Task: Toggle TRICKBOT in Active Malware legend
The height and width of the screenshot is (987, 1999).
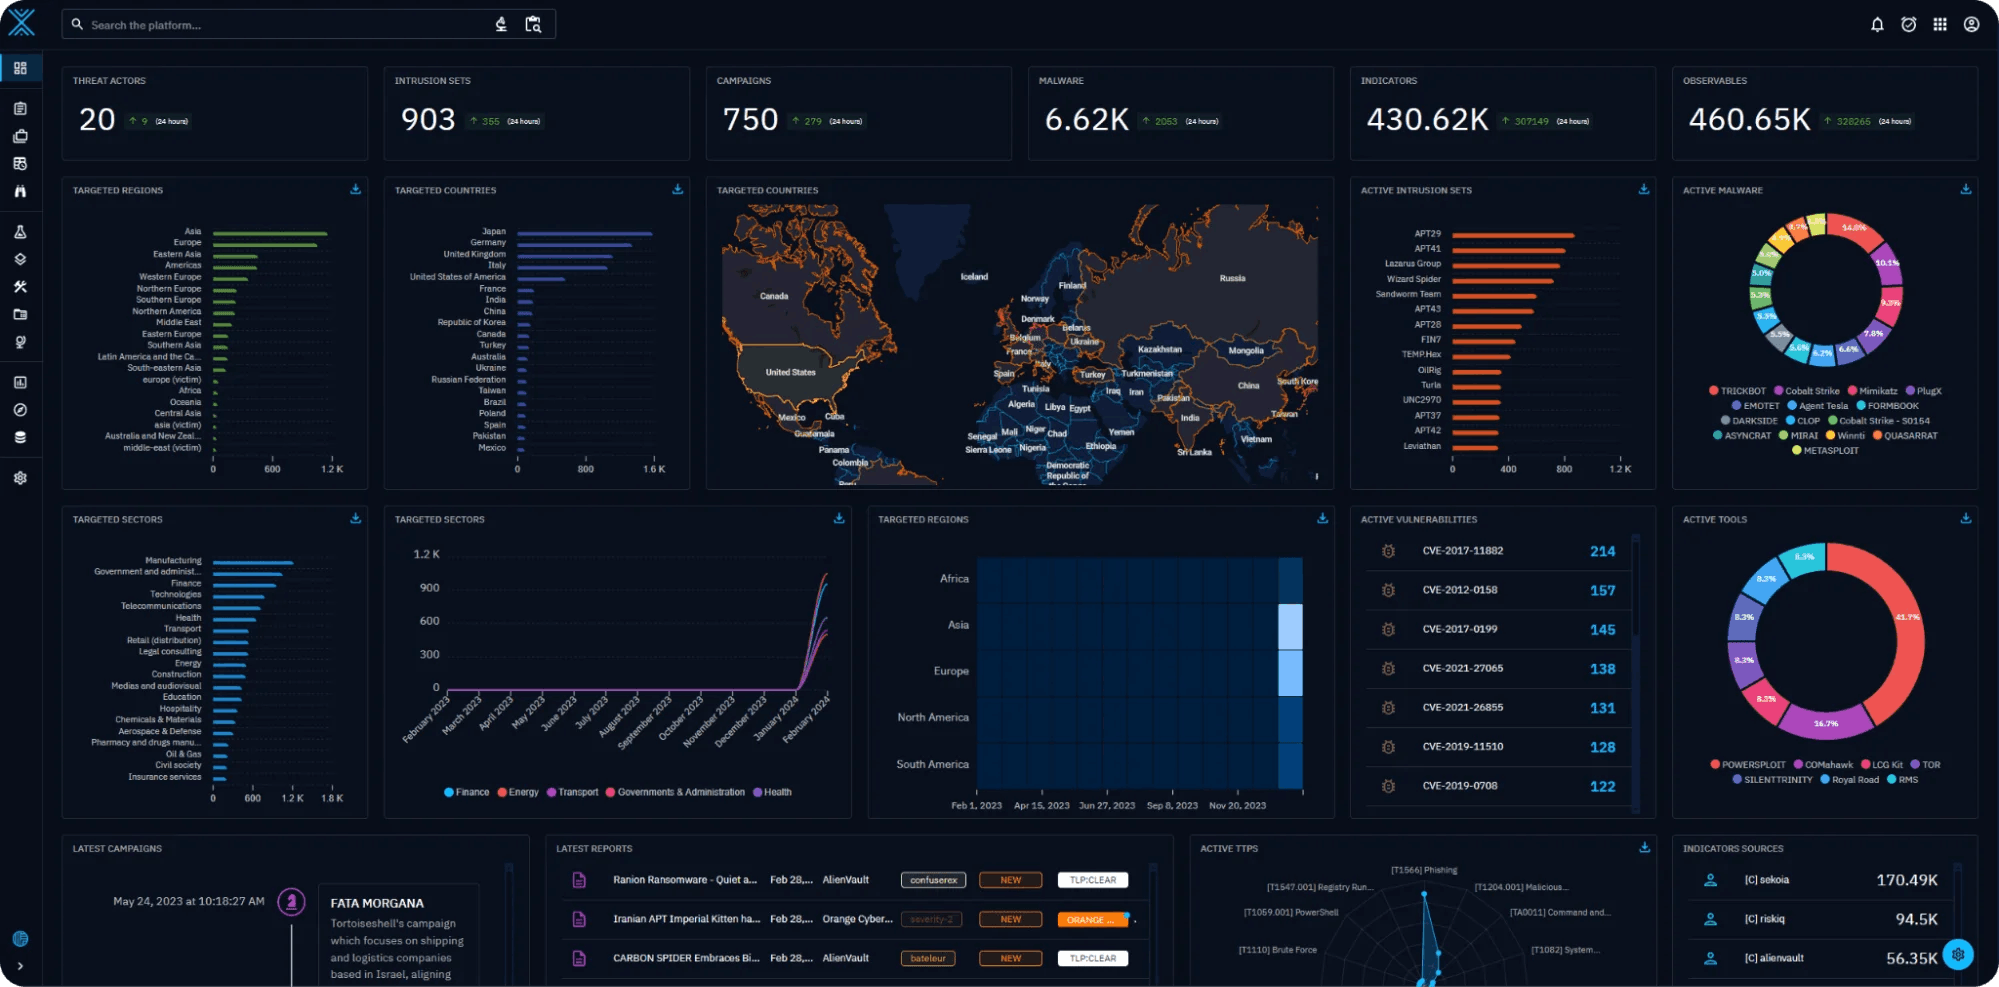Action: point(1737,391)
